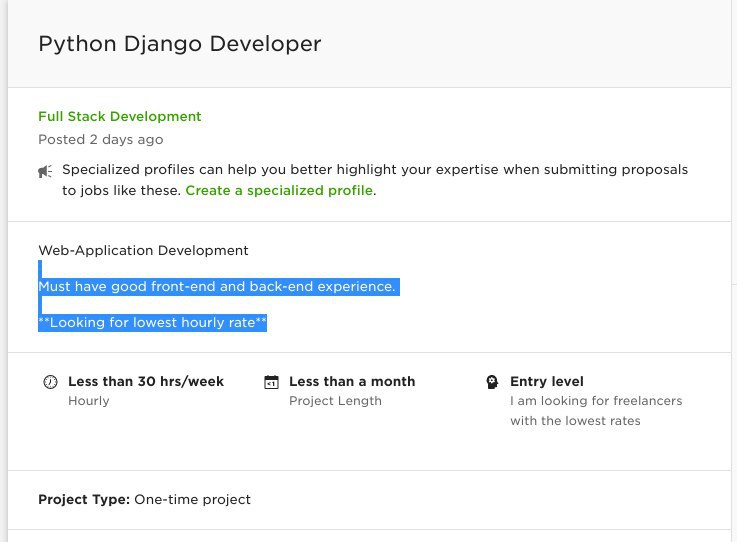Click the One-time project value
This screenshot has width=737, height=542.
click(x=192, y=499)
